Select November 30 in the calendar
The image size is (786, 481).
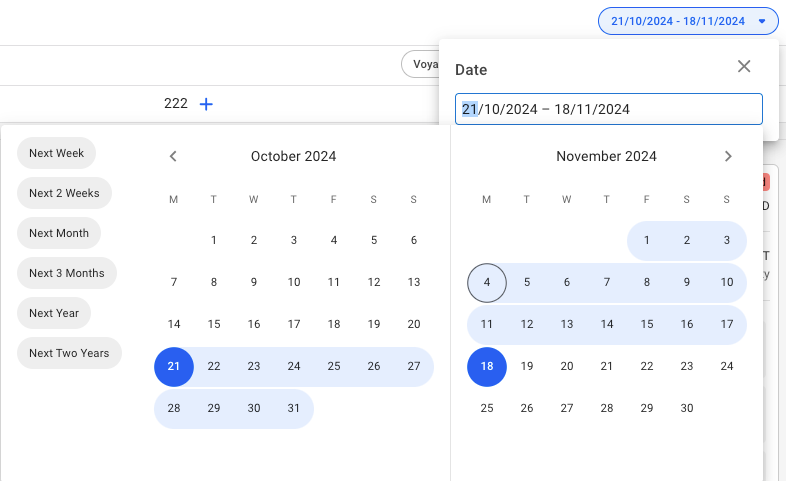[x=687, y=408]
